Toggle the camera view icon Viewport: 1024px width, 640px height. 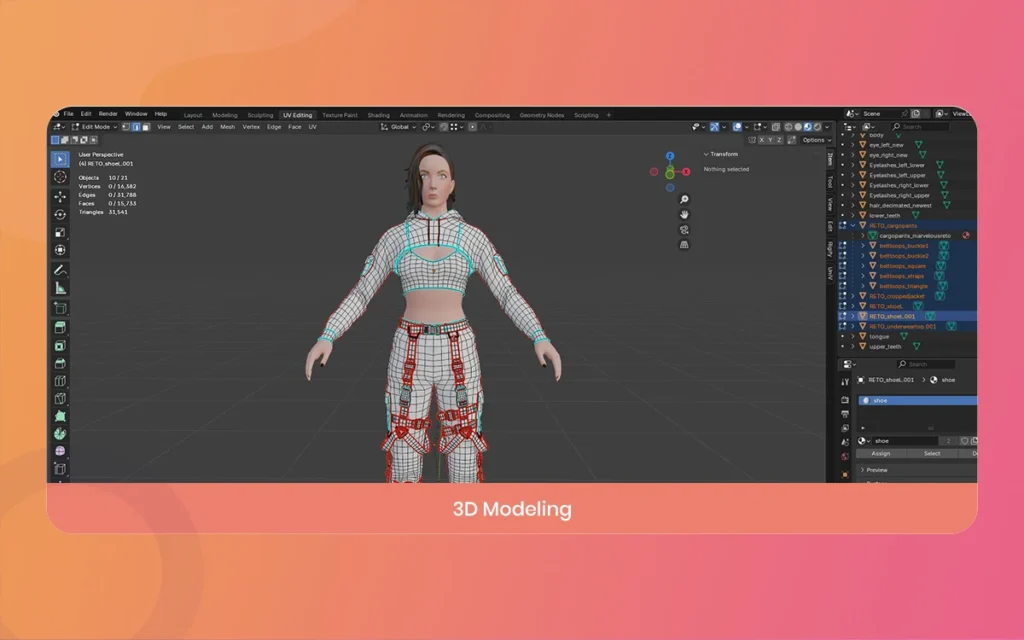[684, 229]
